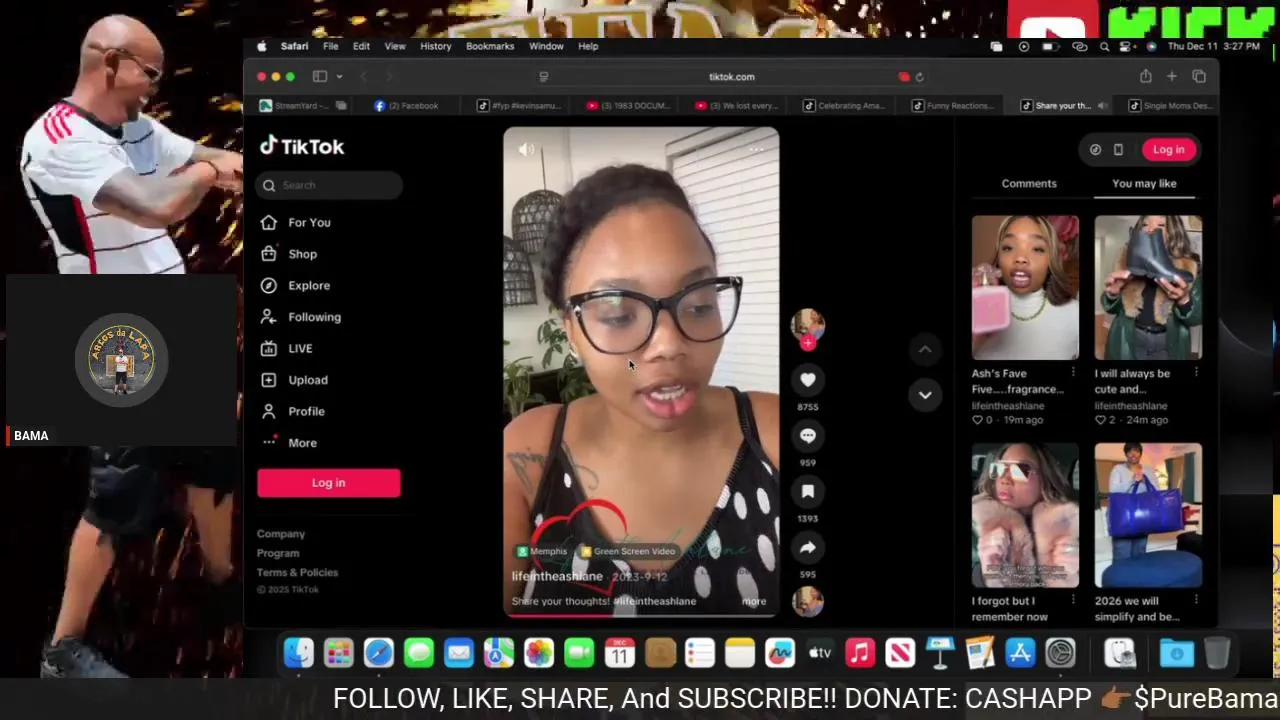Follow the creator via red plus badge
This screenshot has height=720, width=1280.
coord(808,343)
